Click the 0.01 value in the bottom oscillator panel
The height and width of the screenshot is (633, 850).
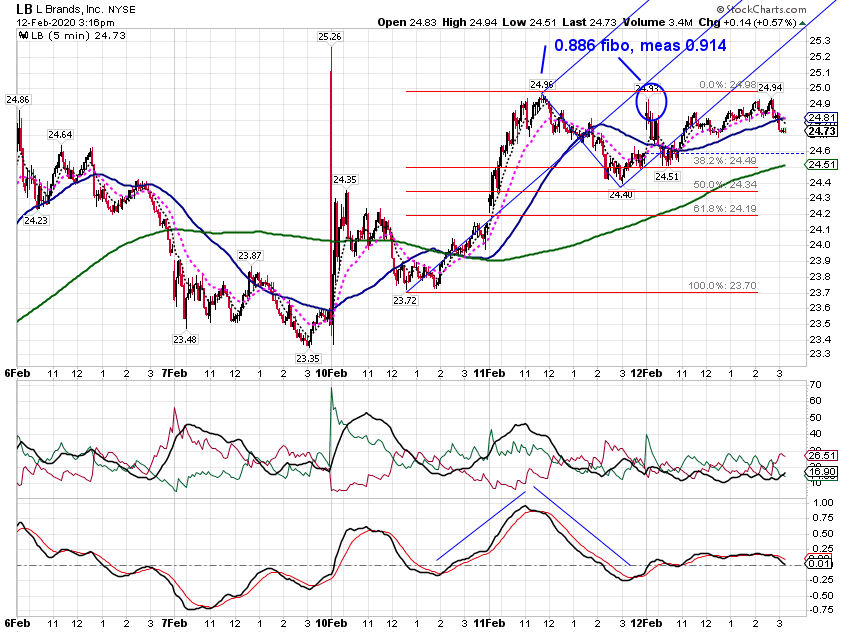point(820,564)
